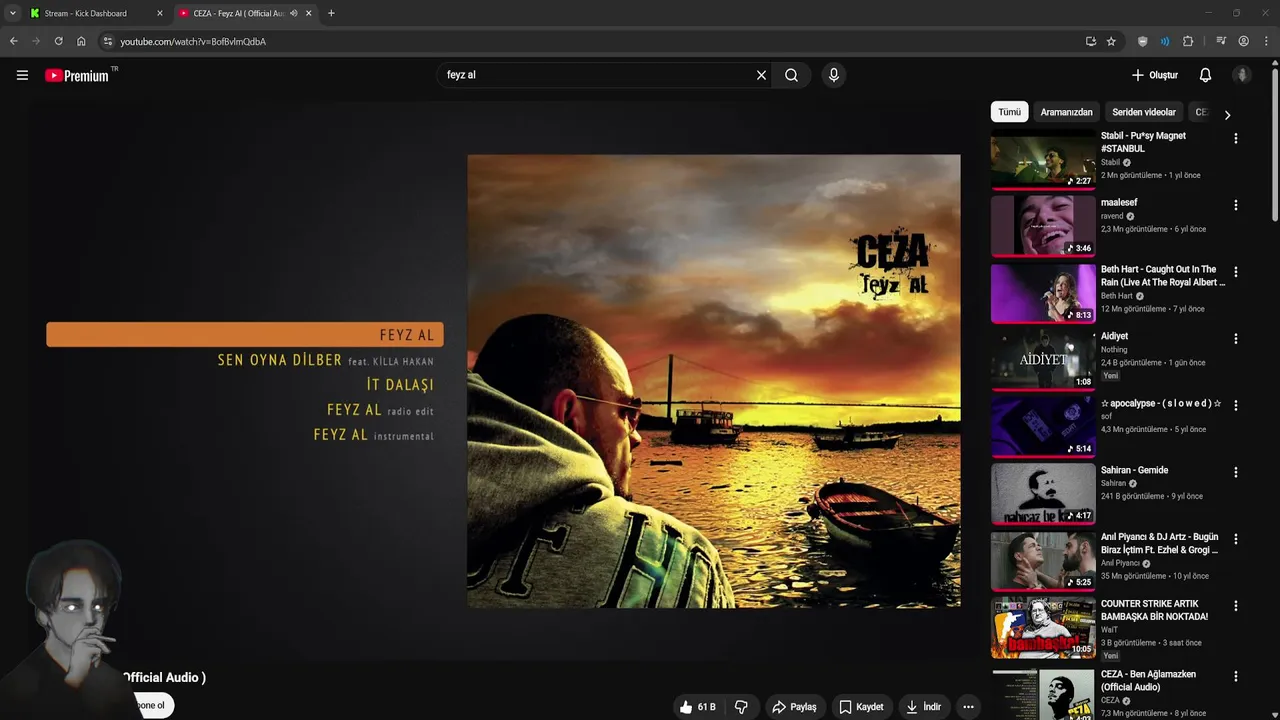Start voice search with microphone
The image size is (1280, 720).
(x=834, y=75)
